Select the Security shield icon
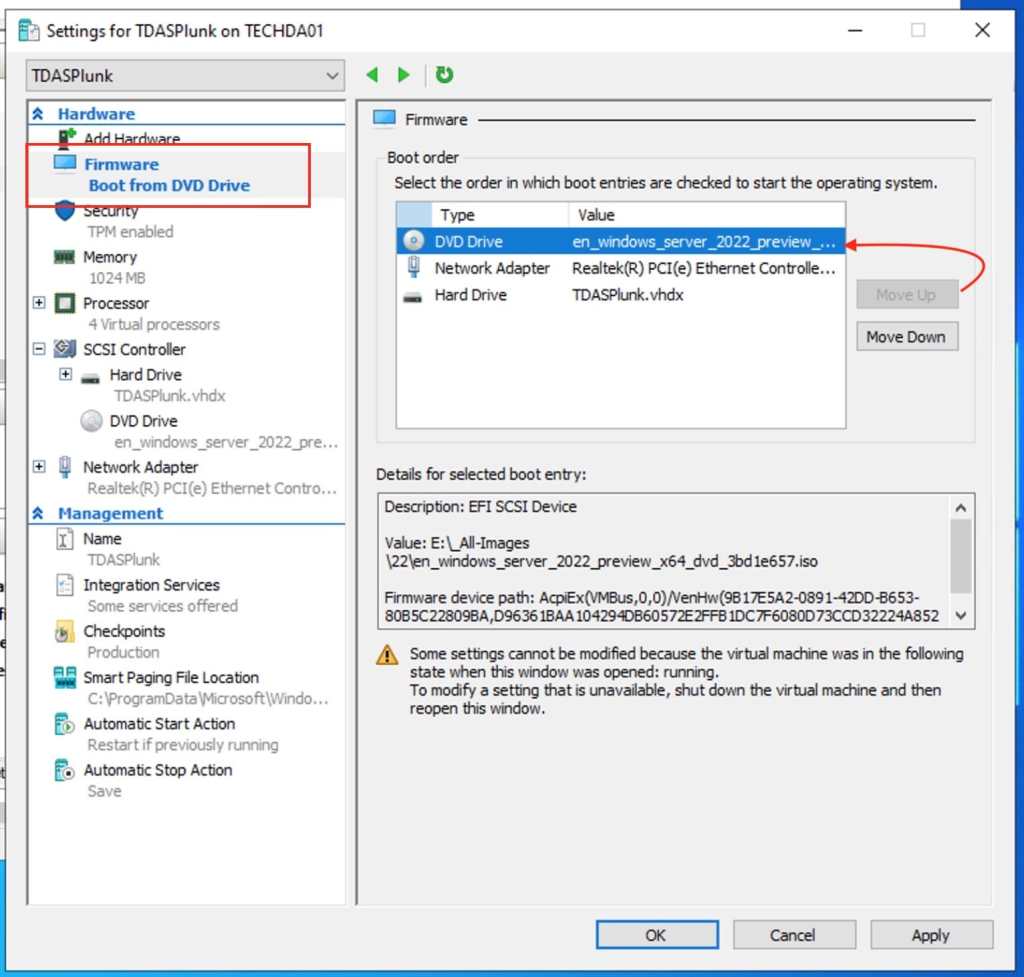The image size is (1024, 977). (x=65, y=211)
